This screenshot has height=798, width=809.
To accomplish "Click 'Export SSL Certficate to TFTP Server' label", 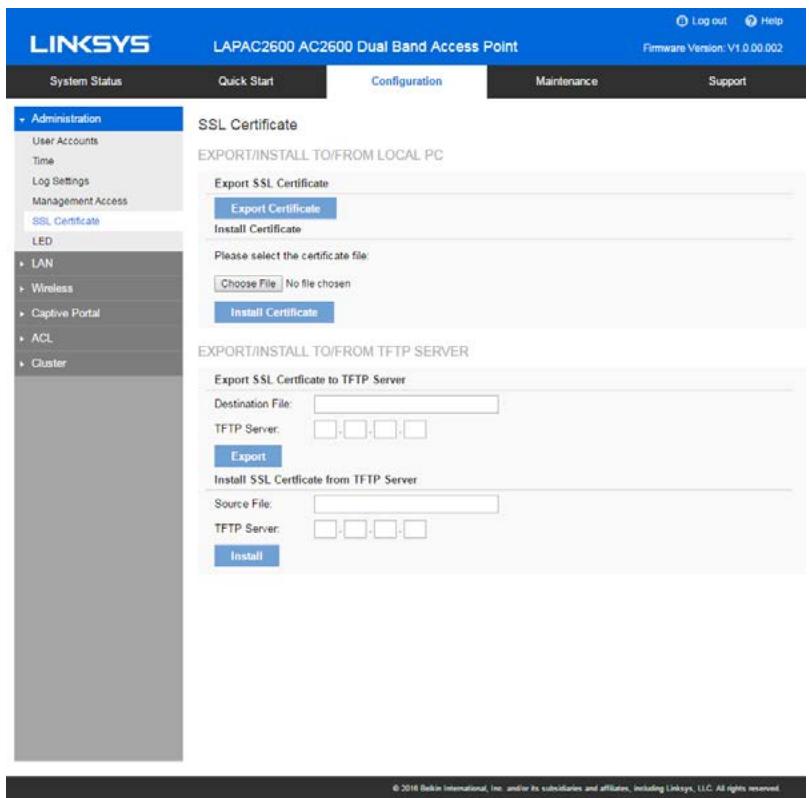I will coord(310,380).
